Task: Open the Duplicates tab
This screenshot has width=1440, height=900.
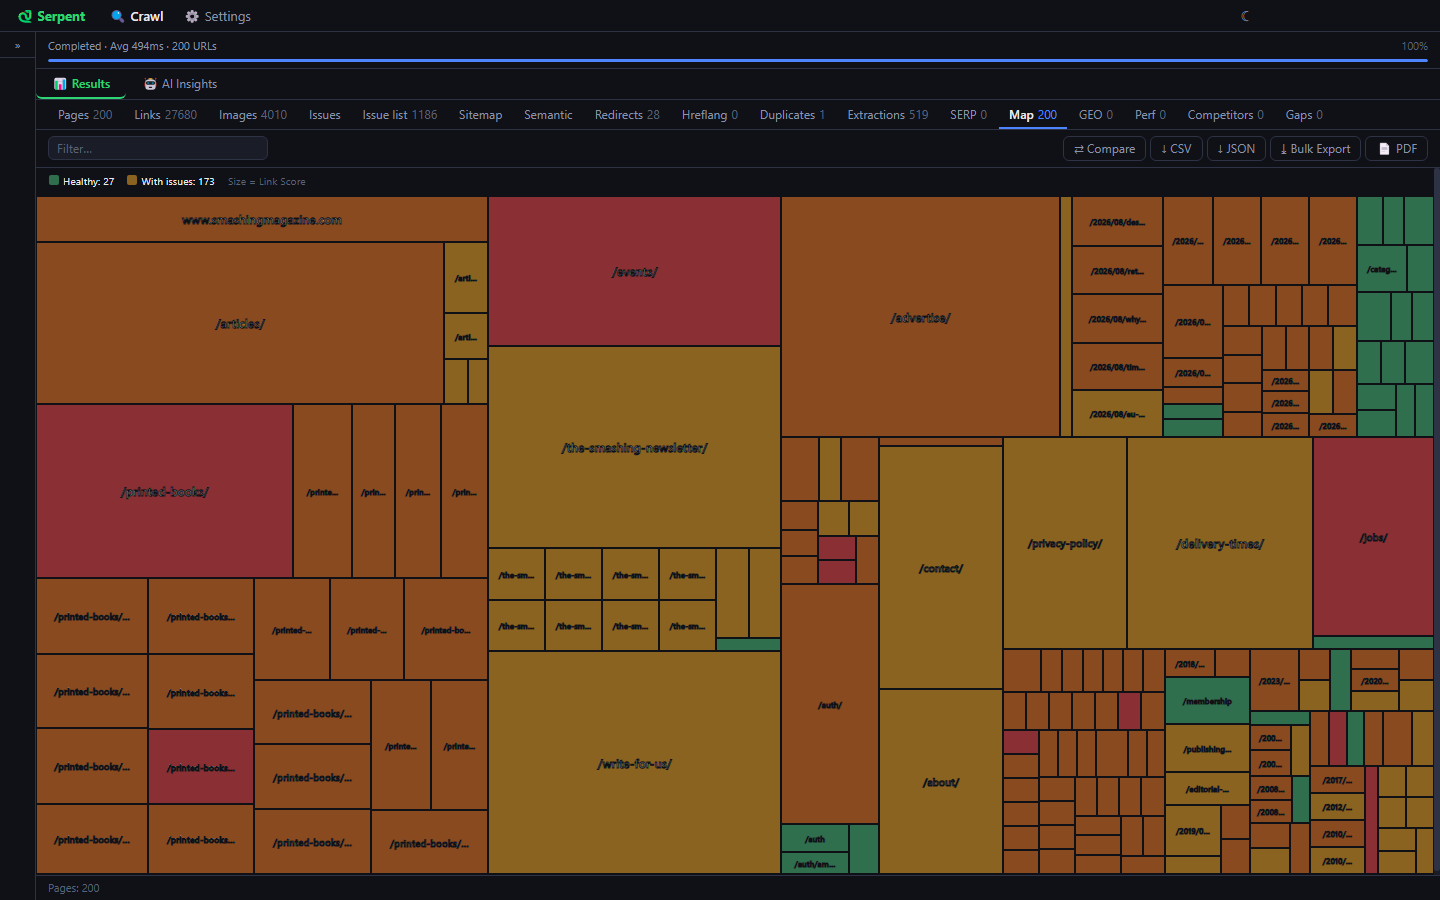Action: (x=792, y=115)
